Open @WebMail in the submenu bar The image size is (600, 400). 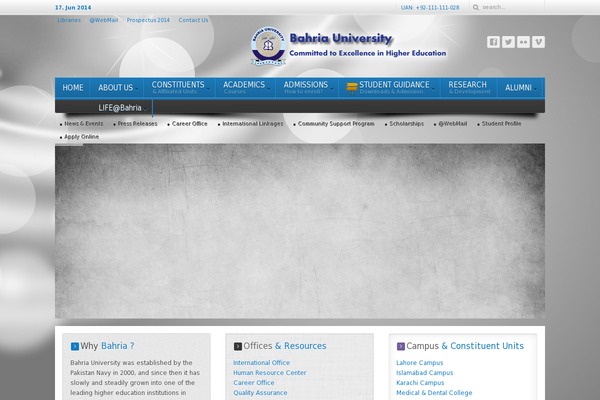pos(452,124)
